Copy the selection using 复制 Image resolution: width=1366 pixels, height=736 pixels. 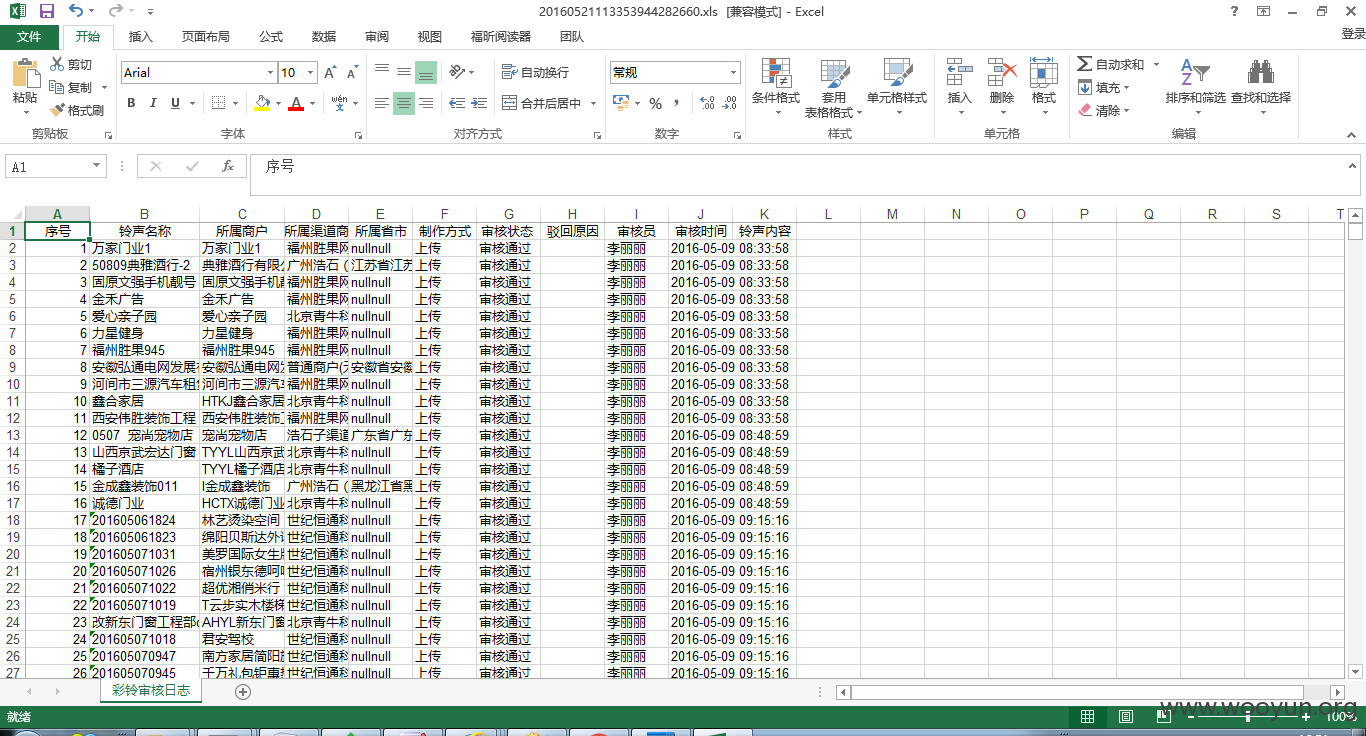(x=72, y=87)
